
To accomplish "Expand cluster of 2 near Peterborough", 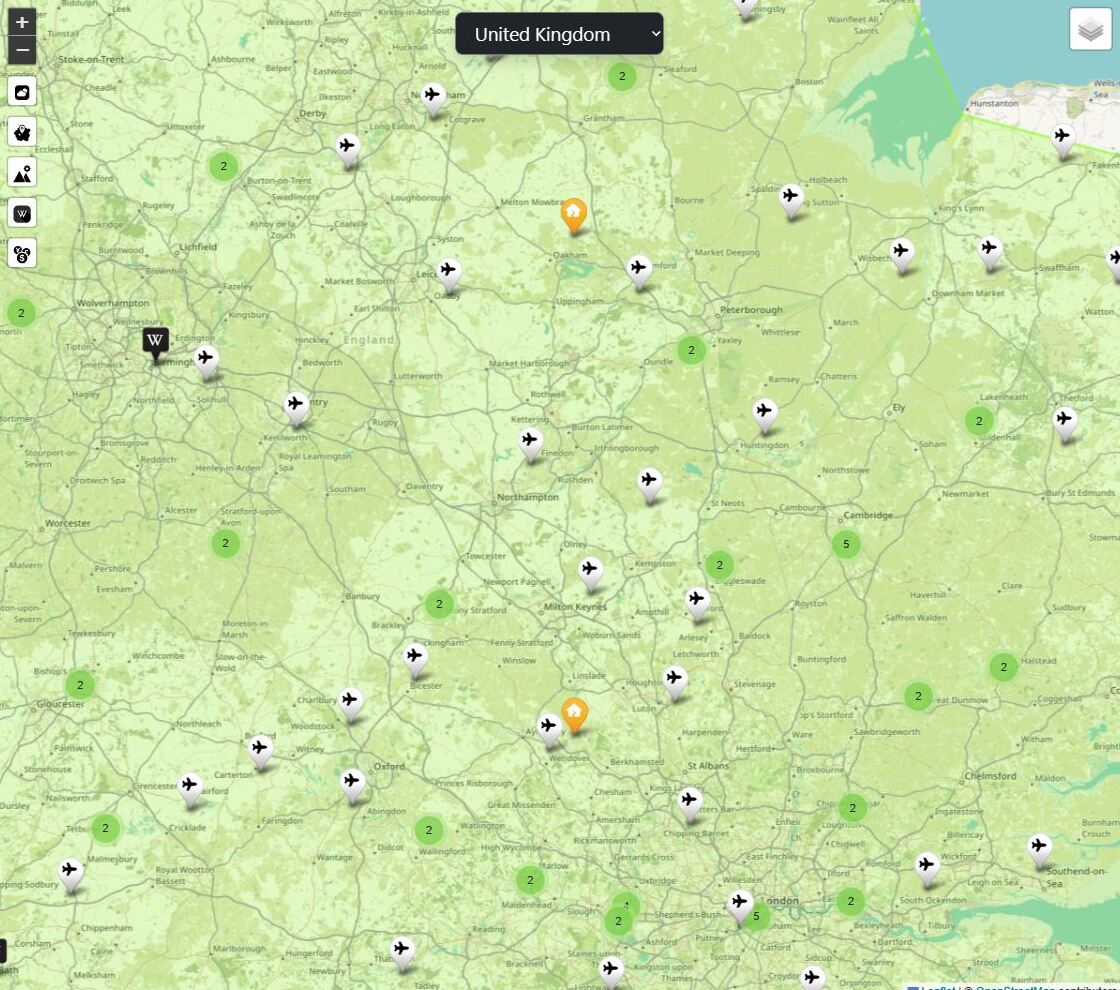I will point(691,350).
